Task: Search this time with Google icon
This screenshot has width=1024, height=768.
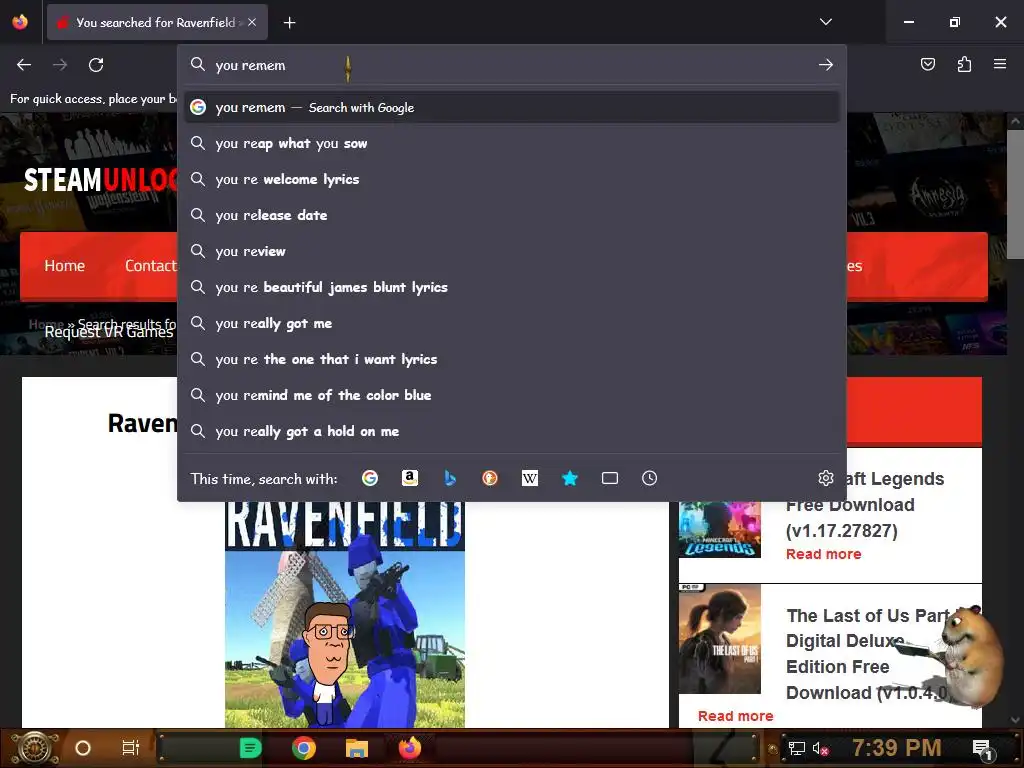Action: (x=370, y=478)
